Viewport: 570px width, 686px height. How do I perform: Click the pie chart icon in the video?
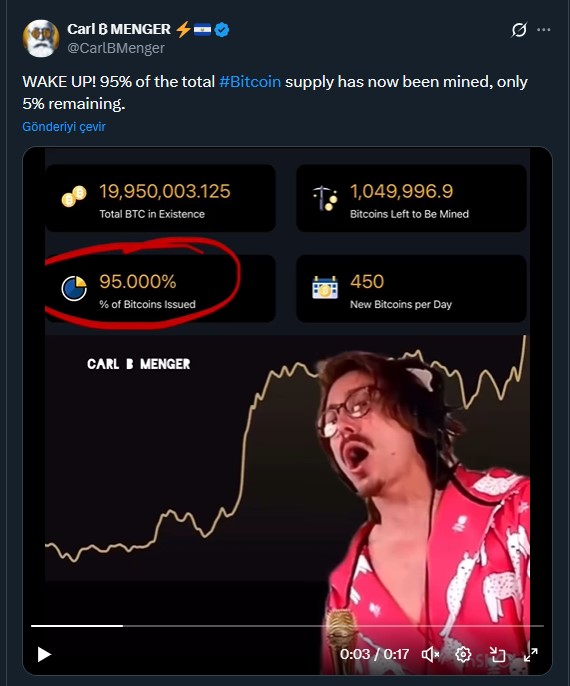coord(74,288)
